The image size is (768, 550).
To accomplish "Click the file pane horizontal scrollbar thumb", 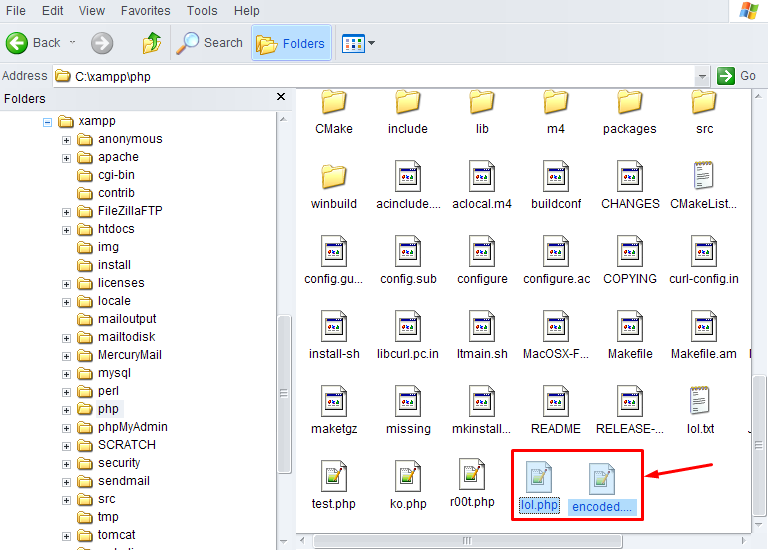I will coord(468,541).
